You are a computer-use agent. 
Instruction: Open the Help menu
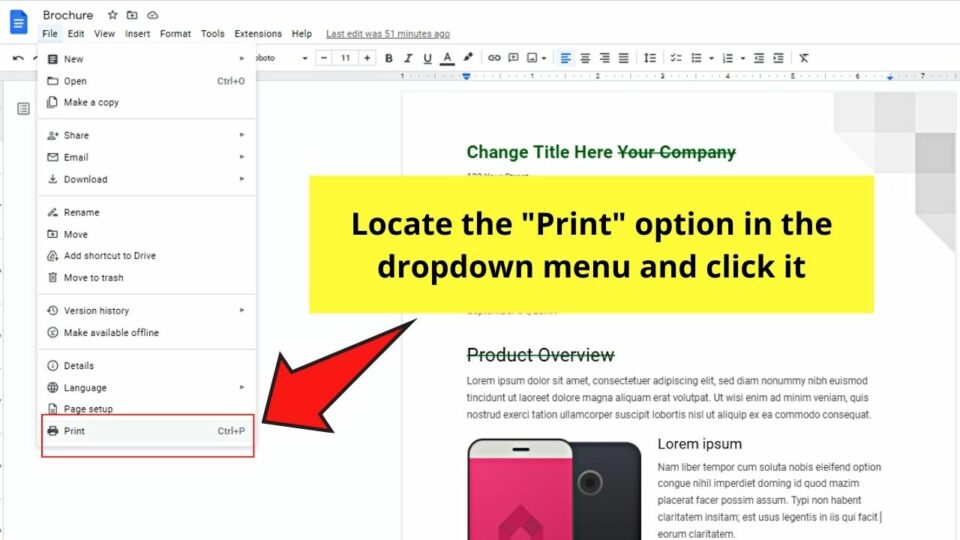(301, 34)
